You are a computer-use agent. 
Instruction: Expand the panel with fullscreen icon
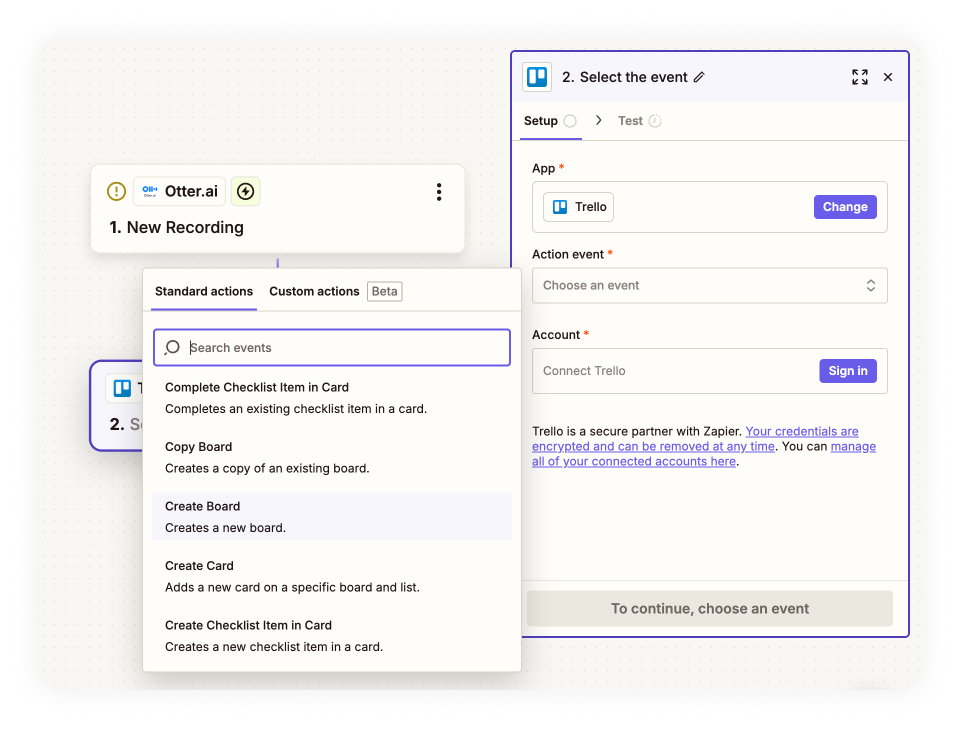[859, 77]
